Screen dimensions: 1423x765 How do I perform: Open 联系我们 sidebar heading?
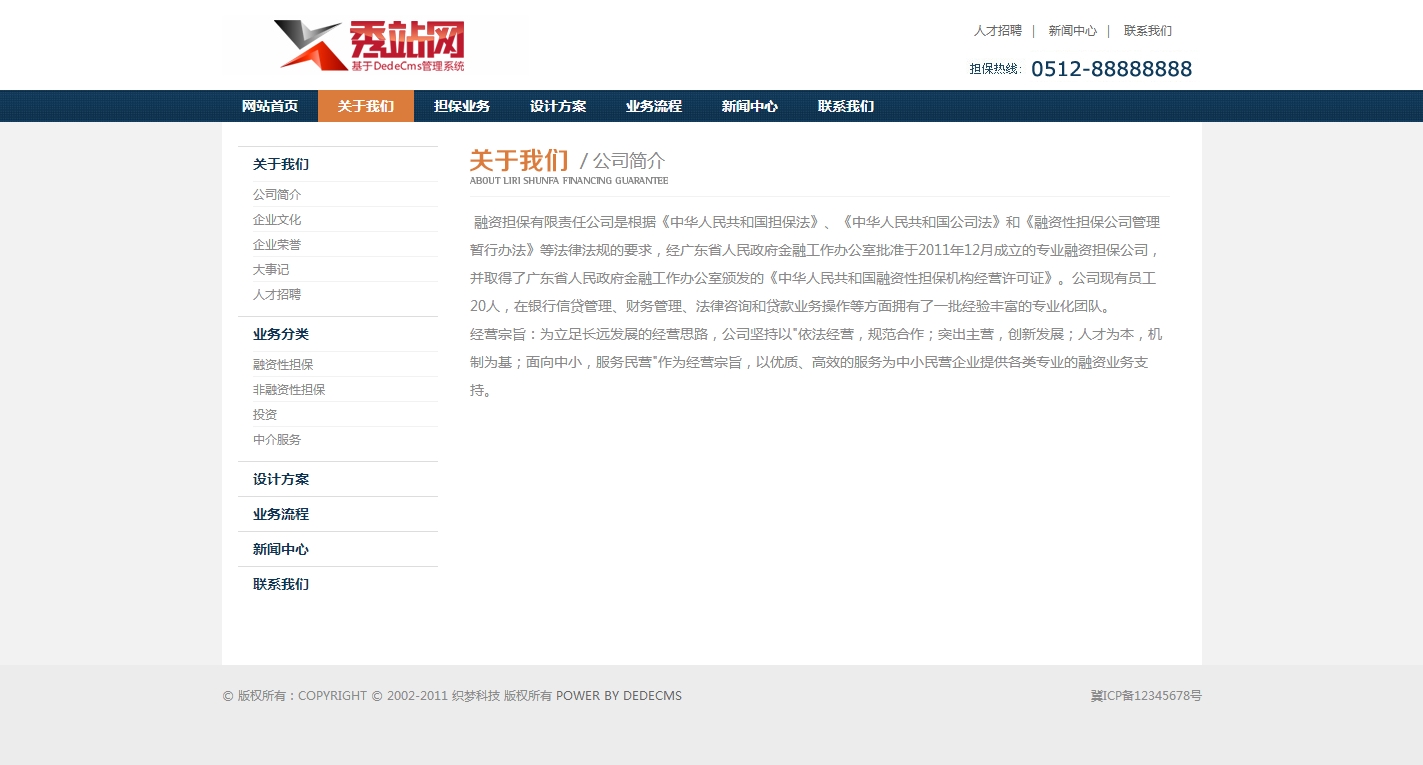[x=281, y=584]
